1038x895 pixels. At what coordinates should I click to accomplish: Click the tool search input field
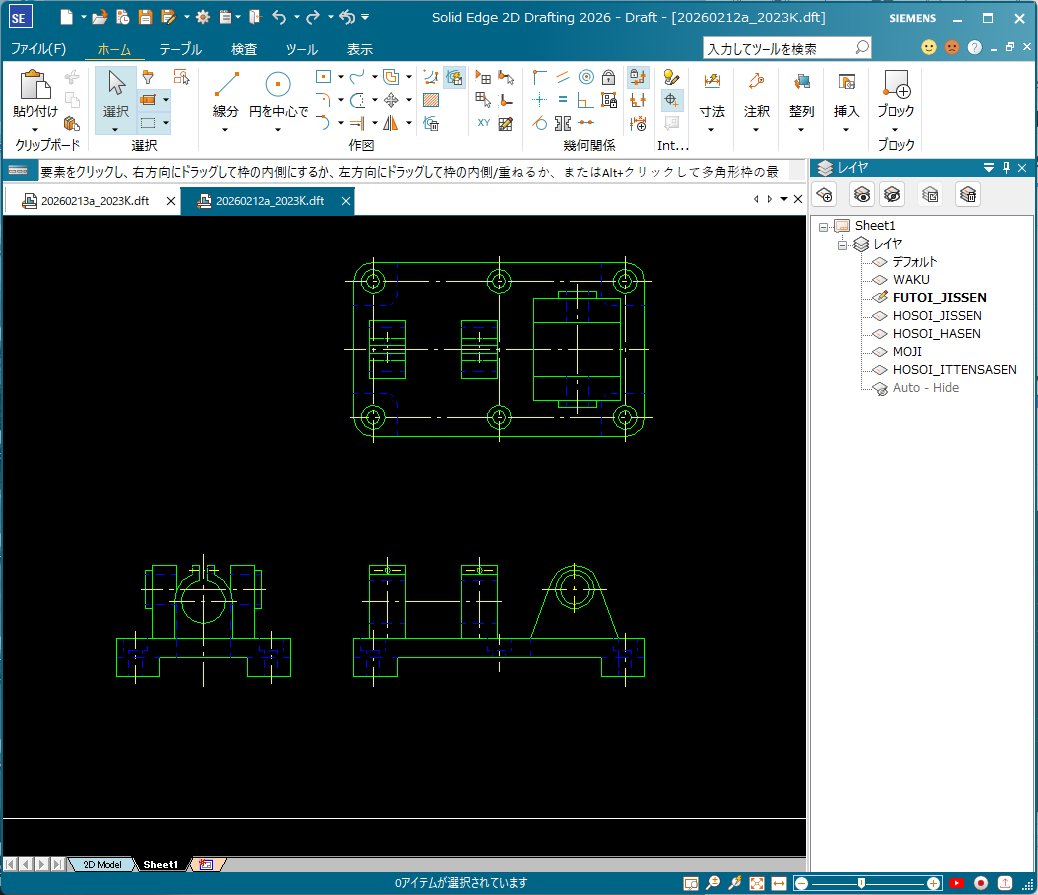pos(780,47)
